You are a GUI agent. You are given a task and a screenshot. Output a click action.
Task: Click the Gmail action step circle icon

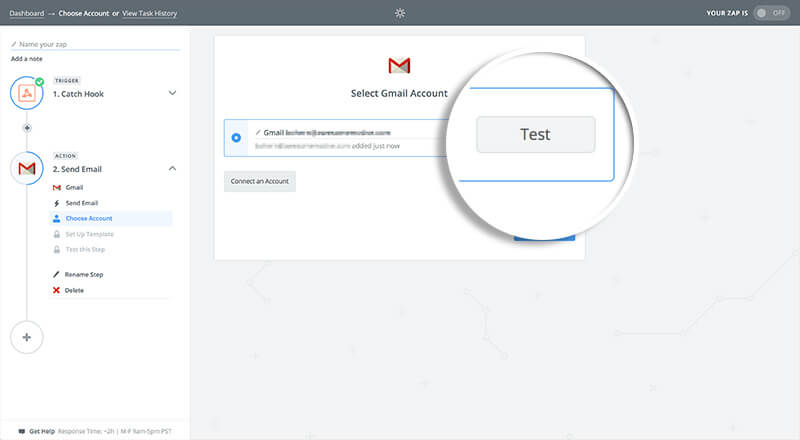[x=27, y=168]
